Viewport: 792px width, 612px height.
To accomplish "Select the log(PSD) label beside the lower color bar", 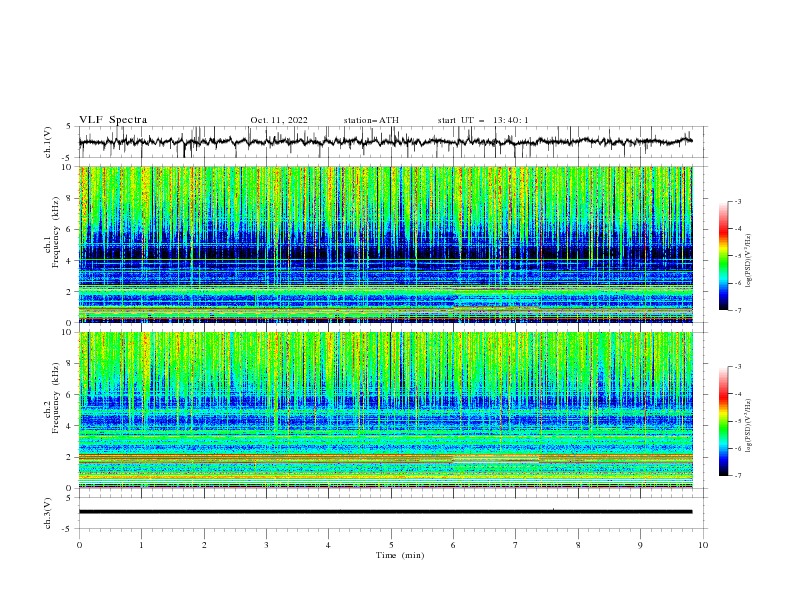I will point(749,426).
